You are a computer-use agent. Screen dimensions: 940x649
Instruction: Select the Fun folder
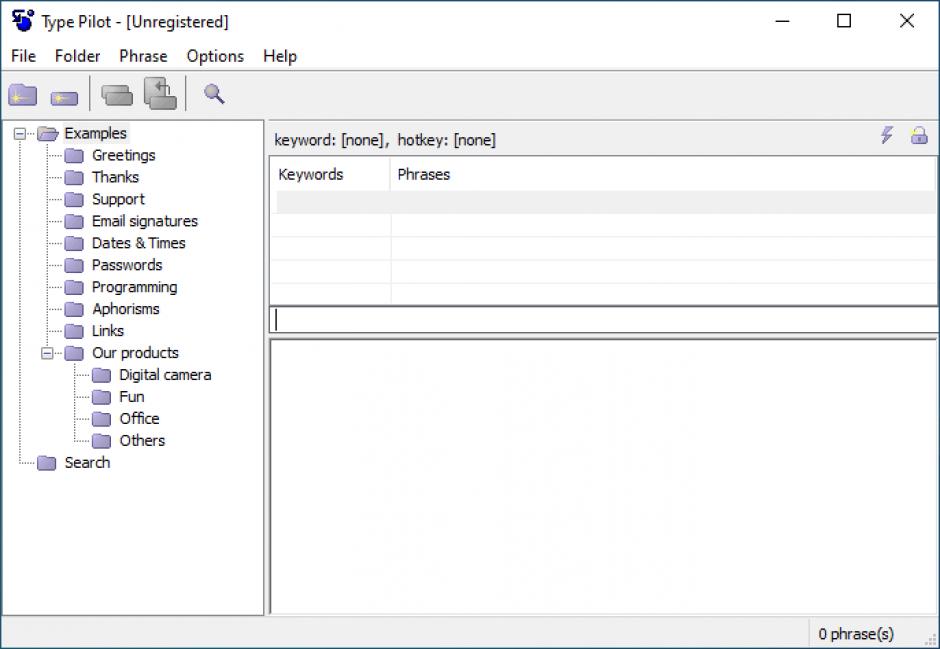(x=132, y=397)
